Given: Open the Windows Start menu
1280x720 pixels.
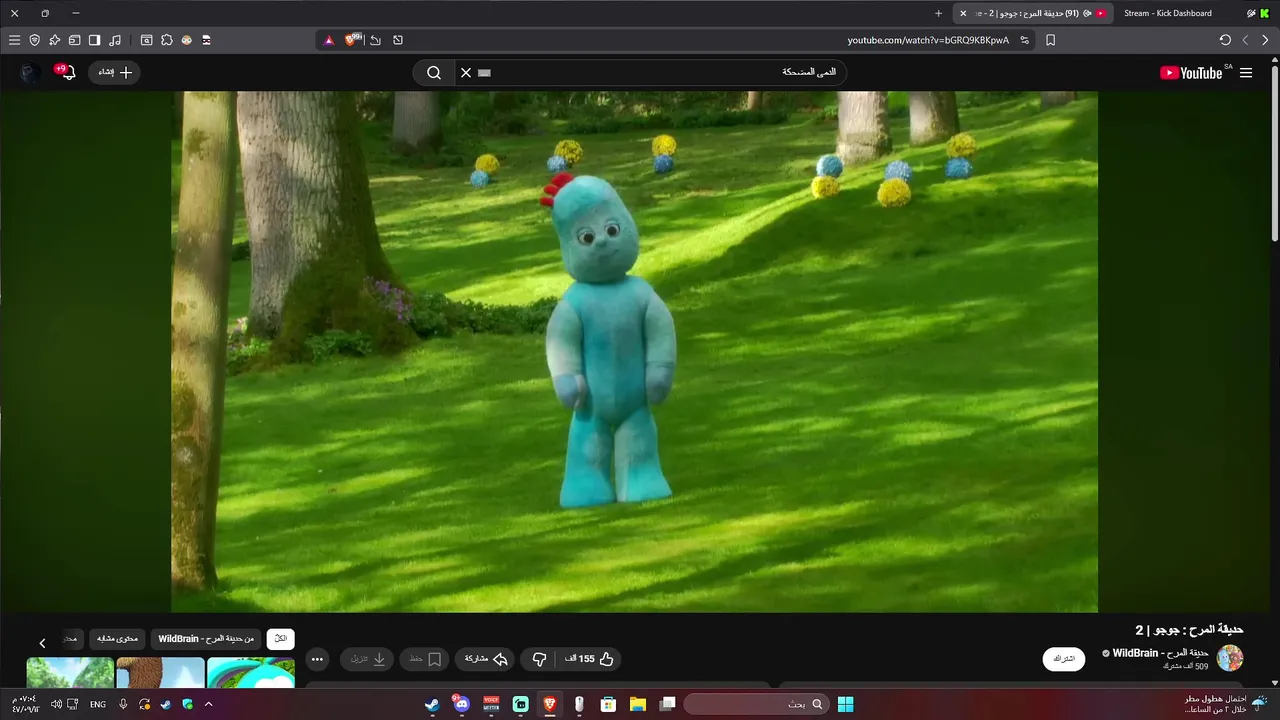Looking at the screenshot, I should [x=845, y=704].
